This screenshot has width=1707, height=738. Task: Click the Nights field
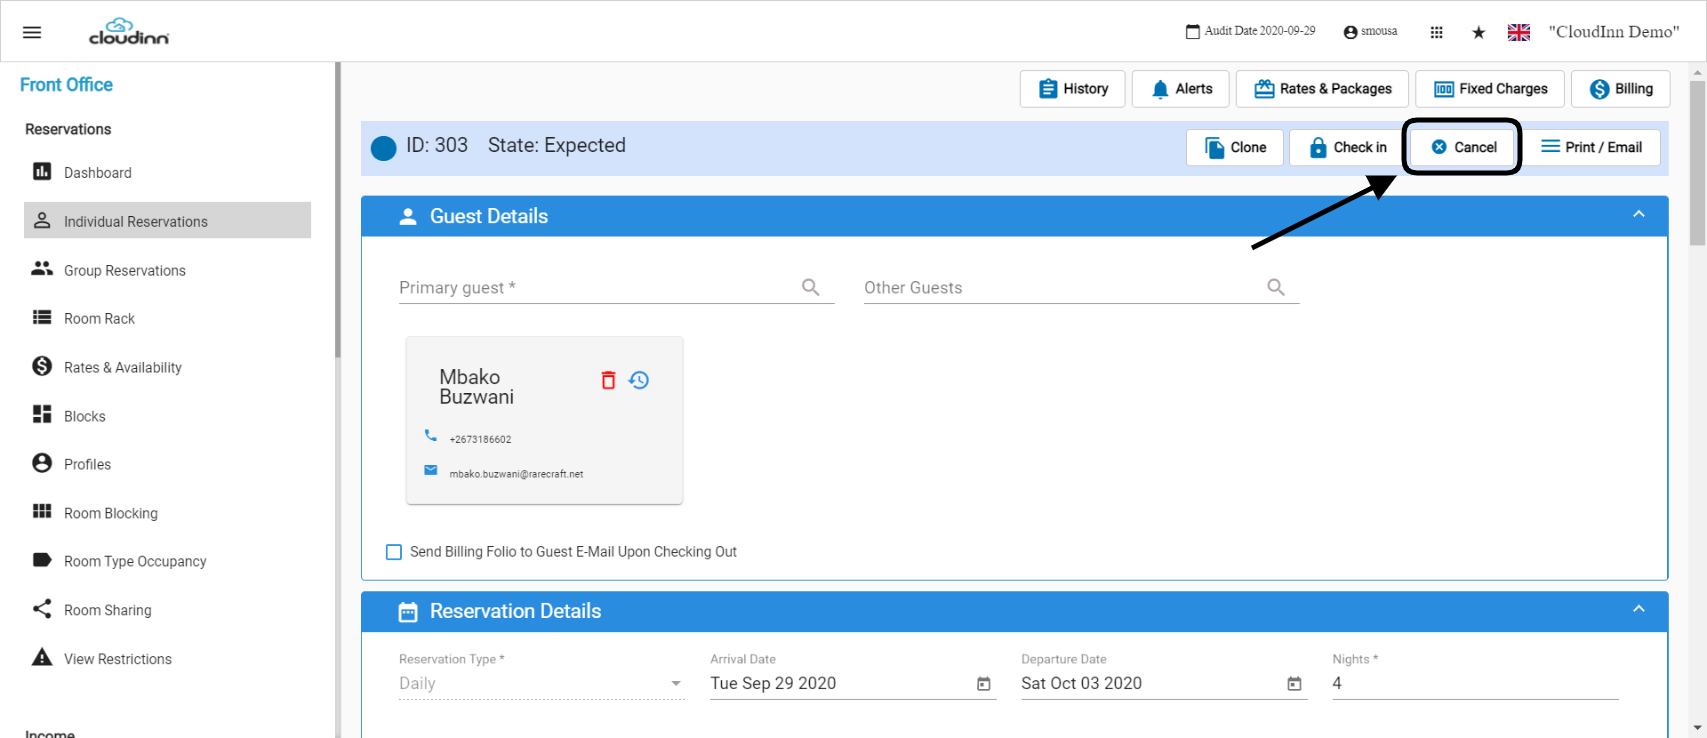click(x=1475, y=683)
